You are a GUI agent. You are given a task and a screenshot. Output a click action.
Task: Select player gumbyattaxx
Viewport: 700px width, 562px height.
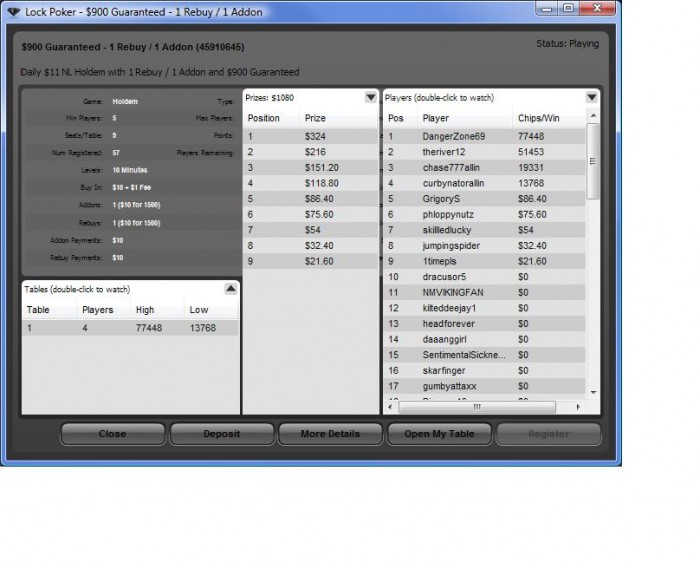coord(484,386)
